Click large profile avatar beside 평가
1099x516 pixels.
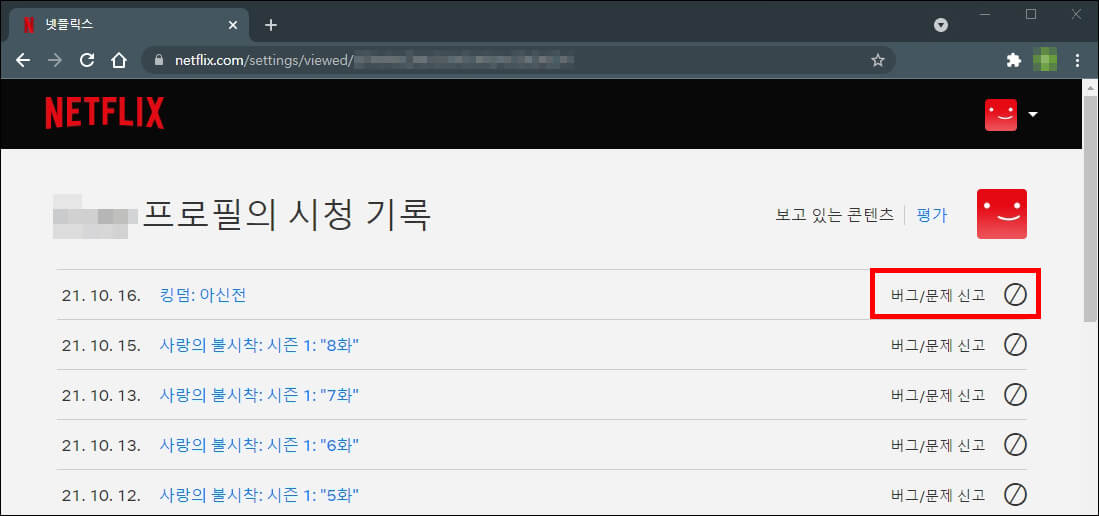point(1002,214)
